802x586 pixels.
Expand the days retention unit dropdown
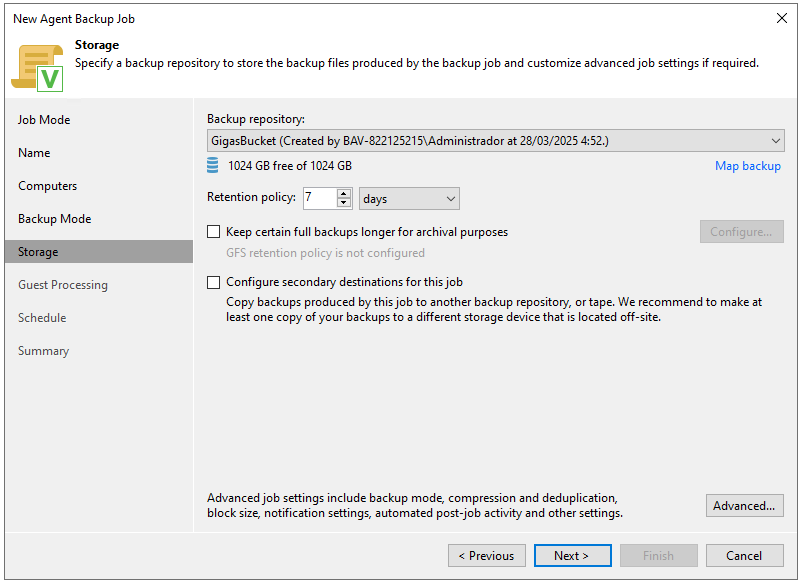tap(409, 198)
